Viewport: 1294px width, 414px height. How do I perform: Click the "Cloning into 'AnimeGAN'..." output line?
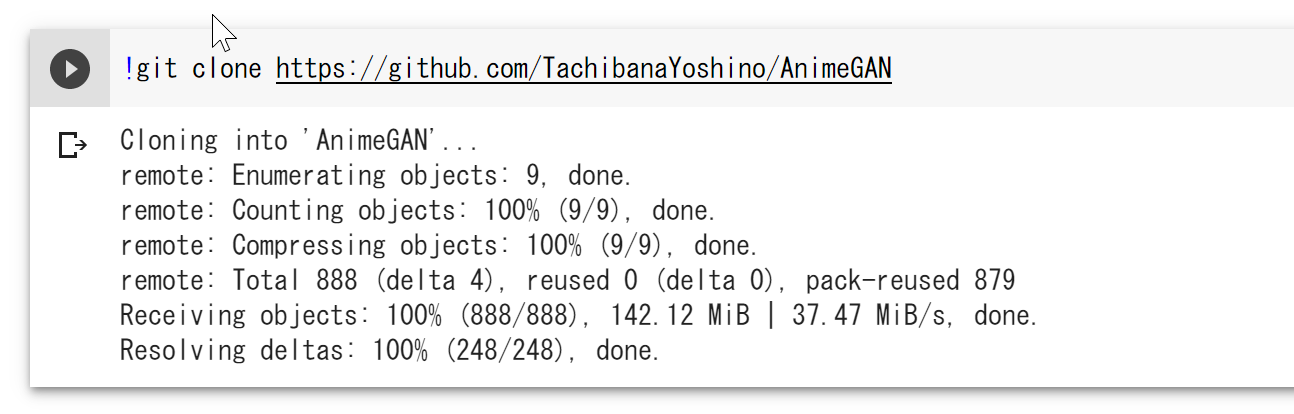pos(299,140)
